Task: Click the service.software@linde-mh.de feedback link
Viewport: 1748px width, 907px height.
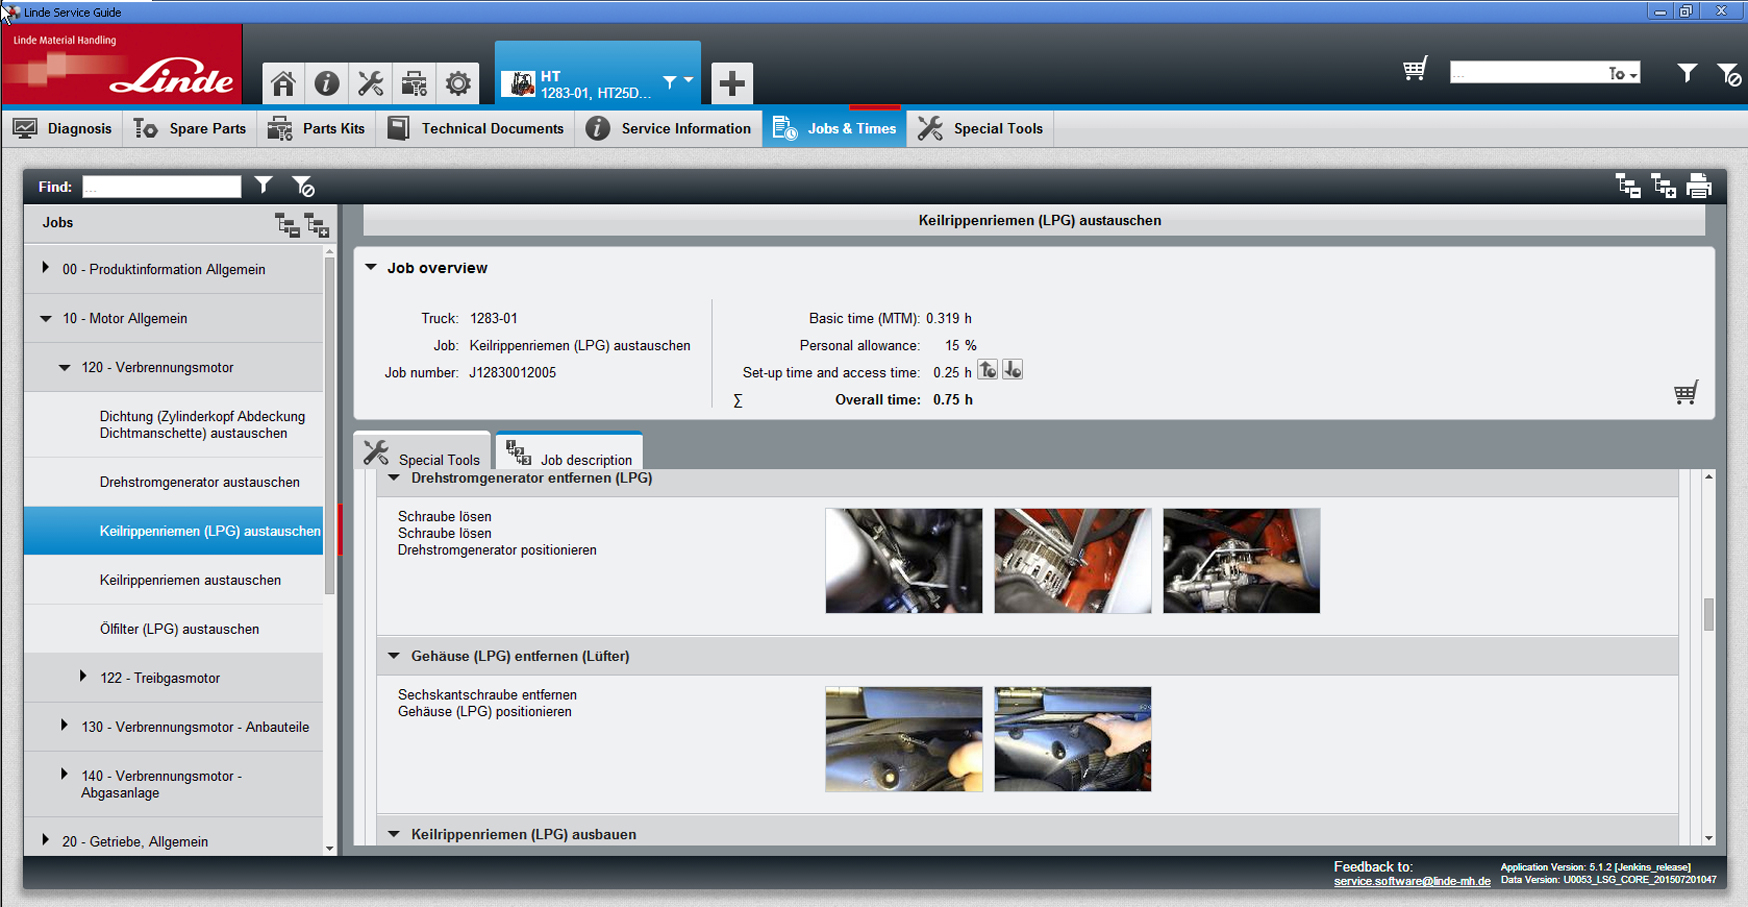Action: click(x=1411, y=881)
